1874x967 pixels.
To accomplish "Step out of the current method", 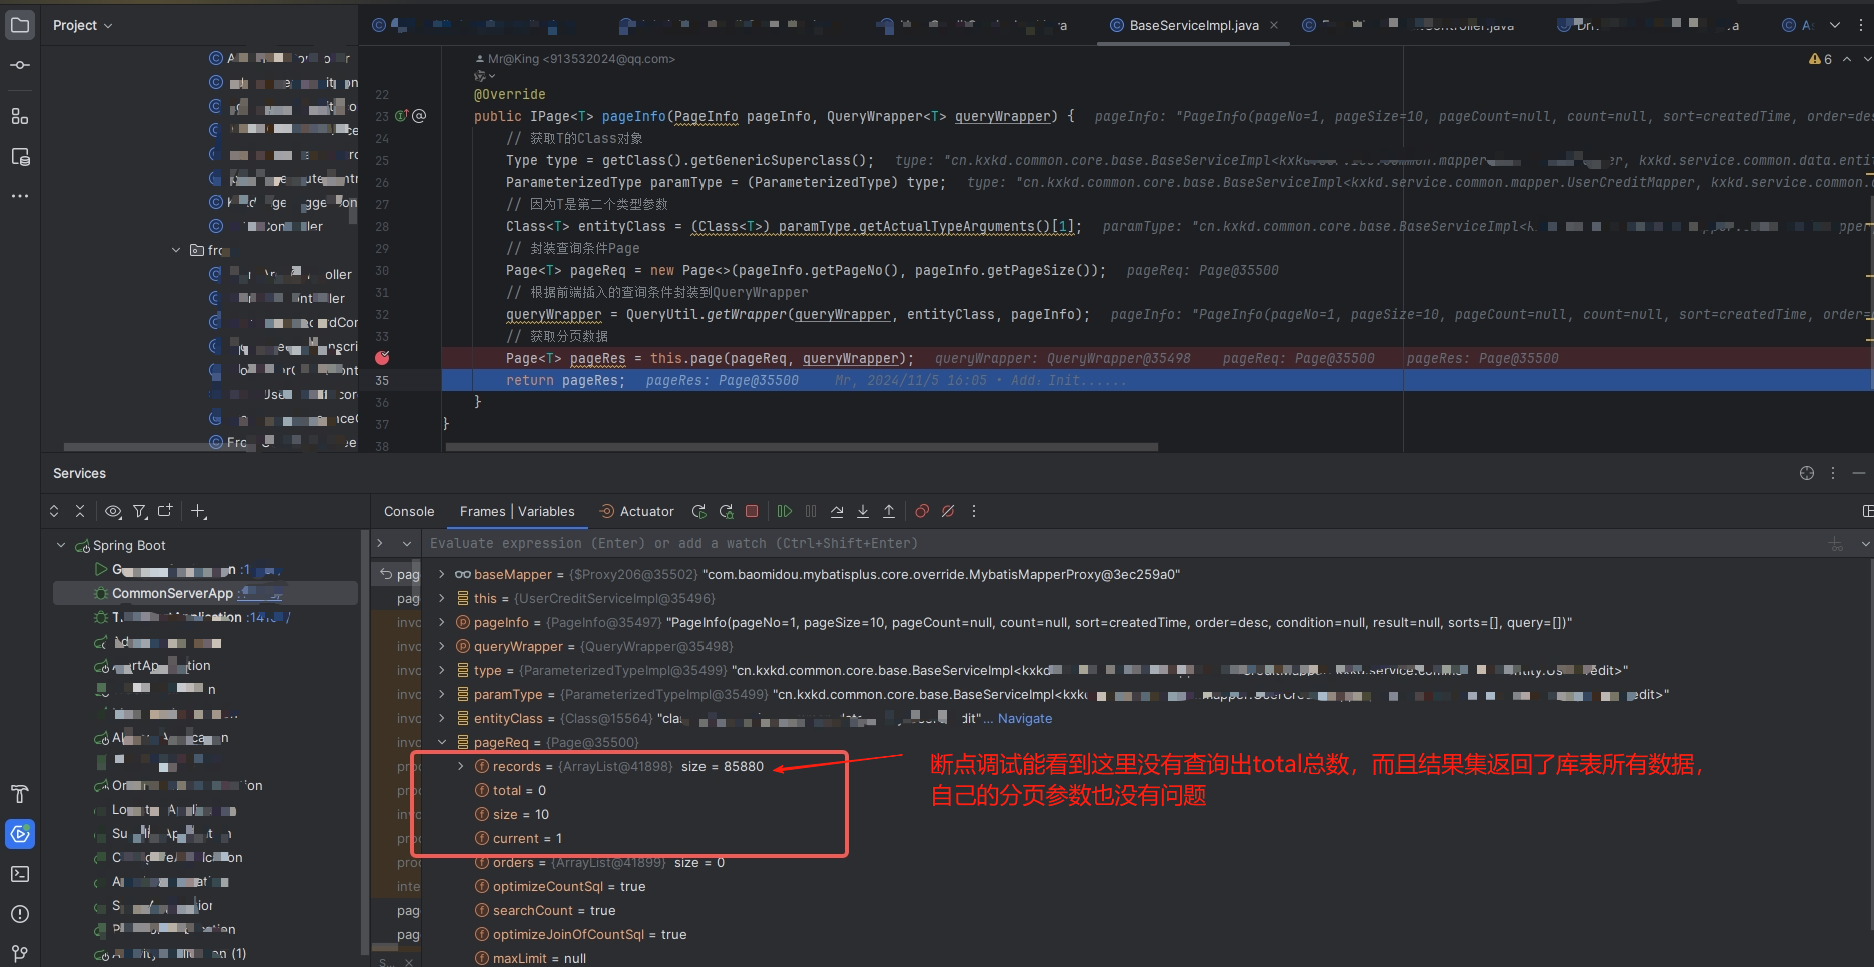I will pyautogui.click(x=889, y=511).
